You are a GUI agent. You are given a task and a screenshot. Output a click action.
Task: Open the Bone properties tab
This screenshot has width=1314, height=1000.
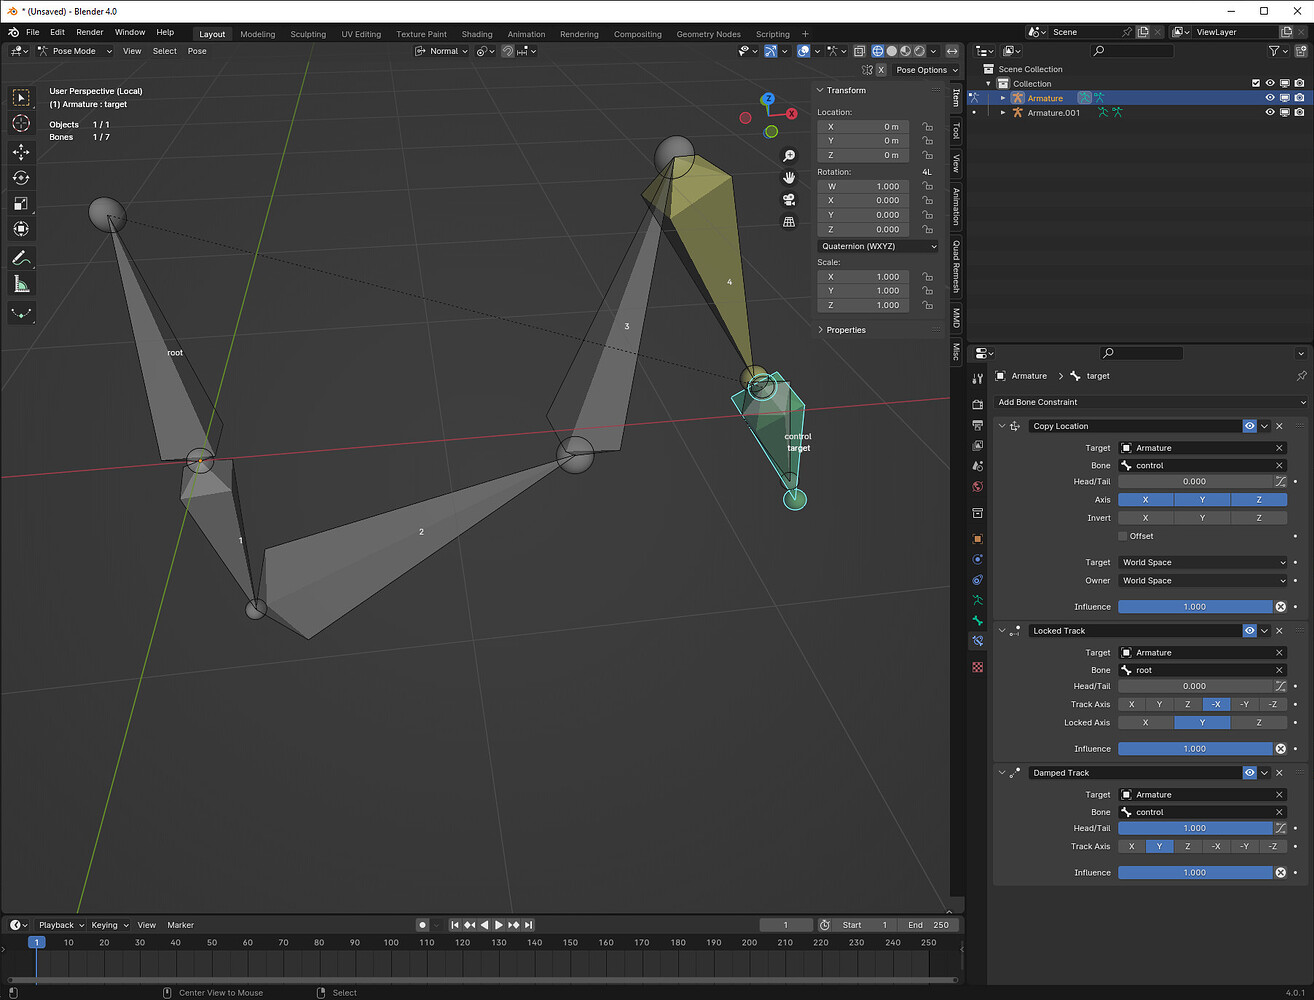[x=978, y=621]
